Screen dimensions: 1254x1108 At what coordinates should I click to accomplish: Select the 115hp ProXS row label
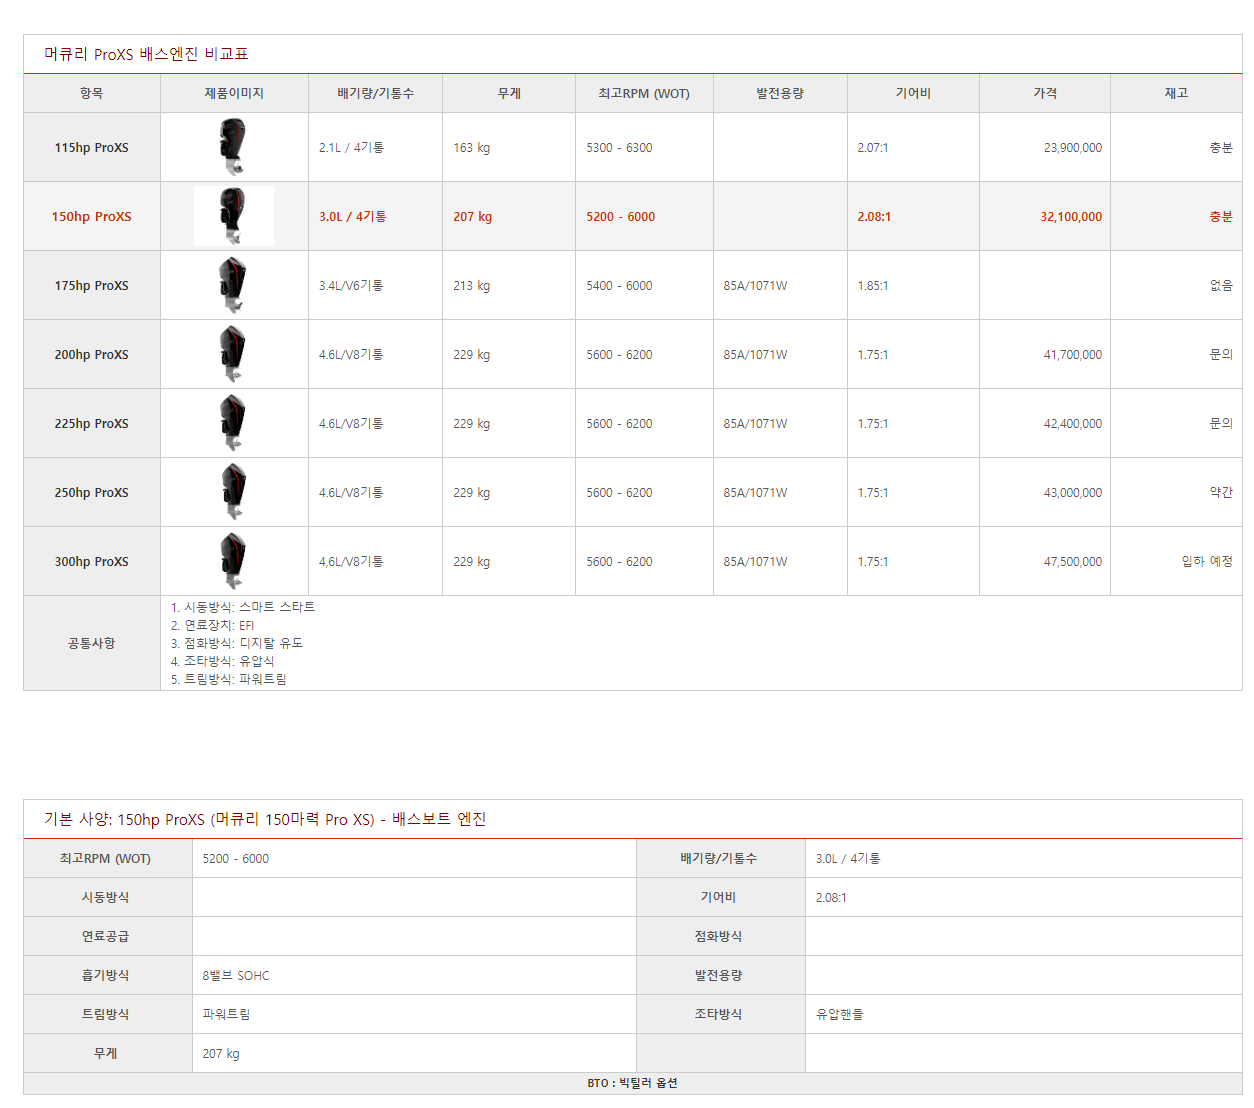click(x=92, y=147)
